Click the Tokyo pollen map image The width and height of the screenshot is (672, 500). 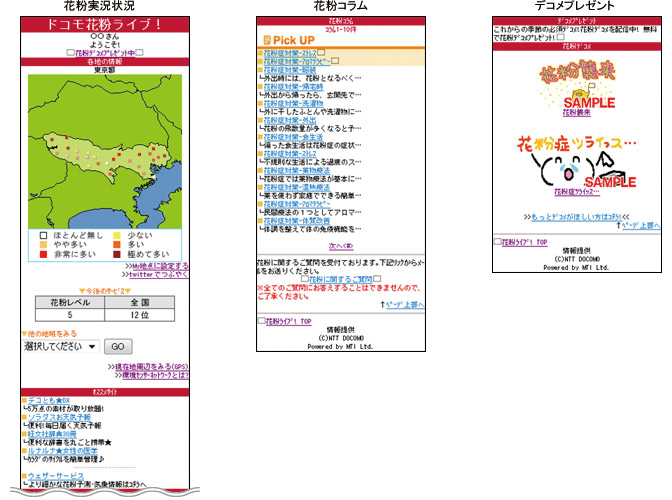pos(105,151)
